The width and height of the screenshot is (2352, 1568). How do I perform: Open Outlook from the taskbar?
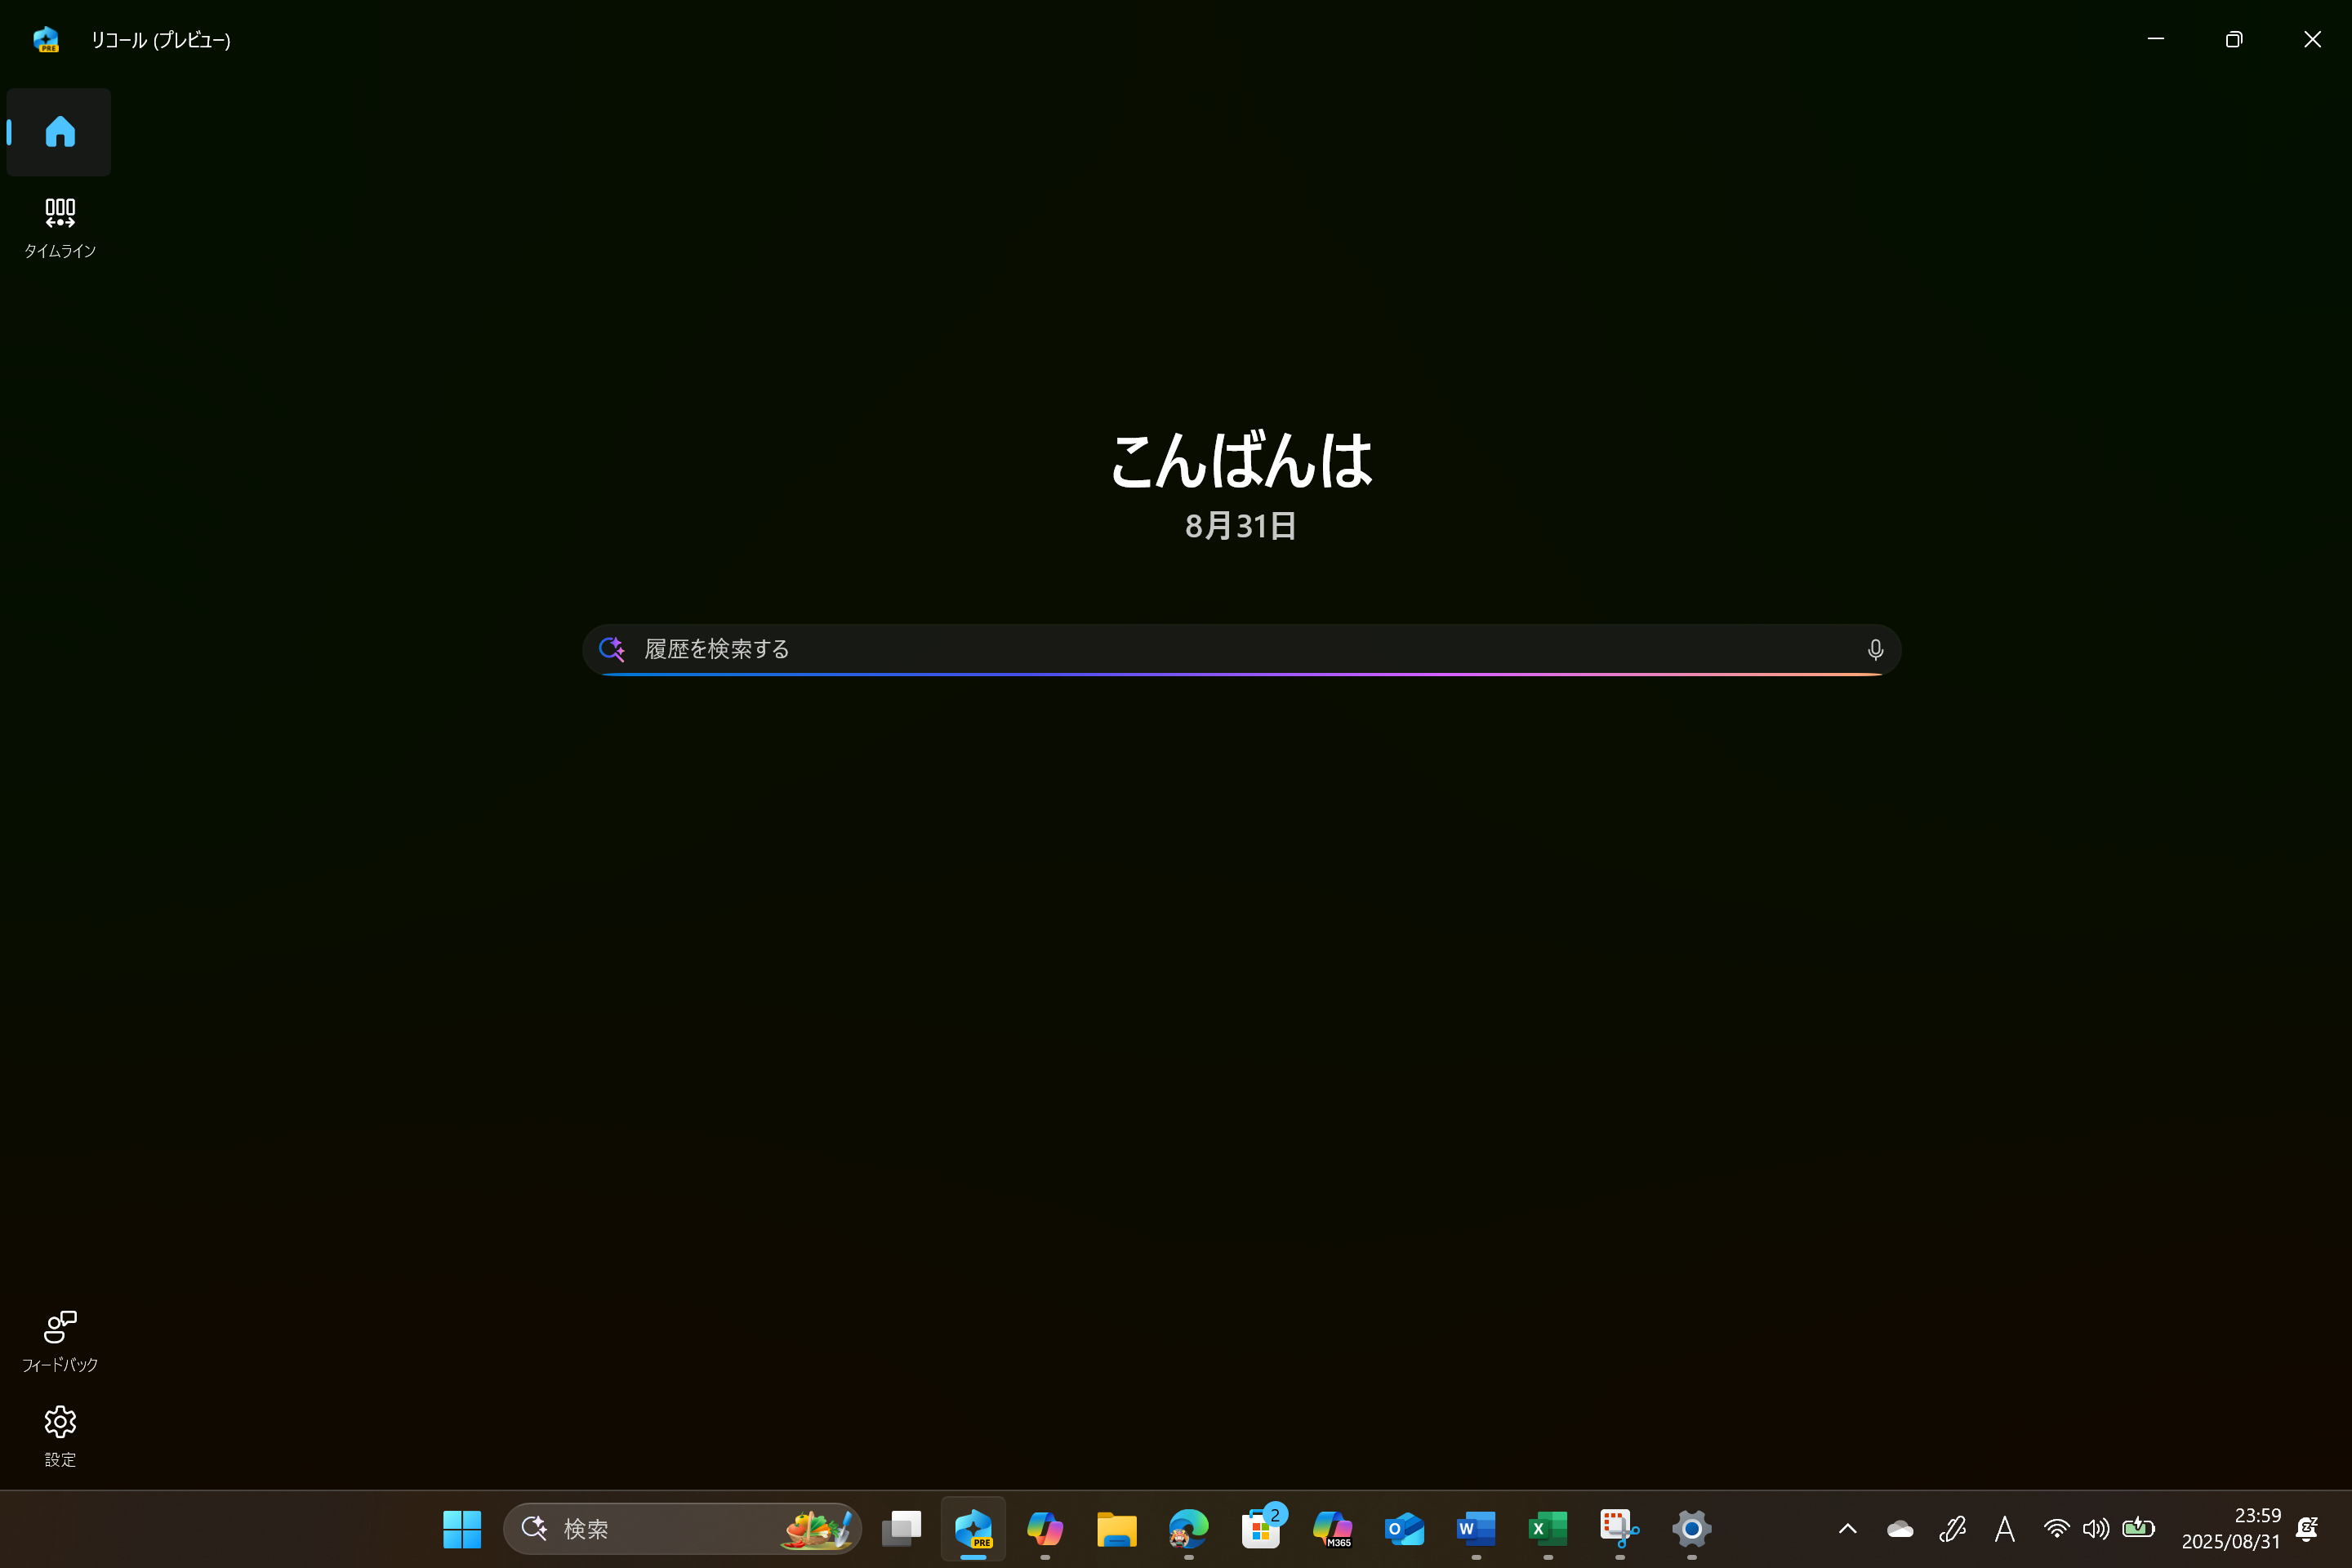click(x=1404, y=1528)
